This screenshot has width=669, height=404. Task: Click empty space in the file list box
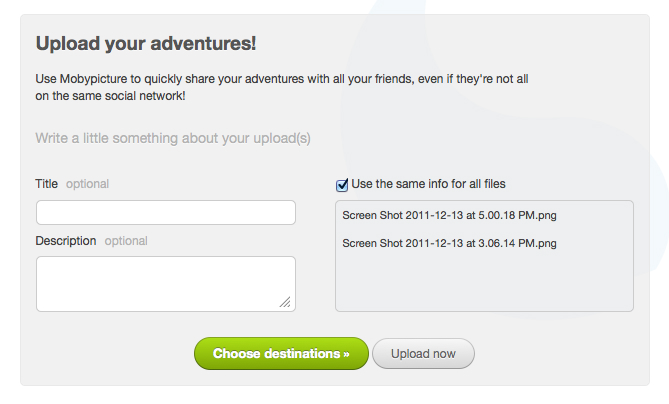[x=484, y=285]
